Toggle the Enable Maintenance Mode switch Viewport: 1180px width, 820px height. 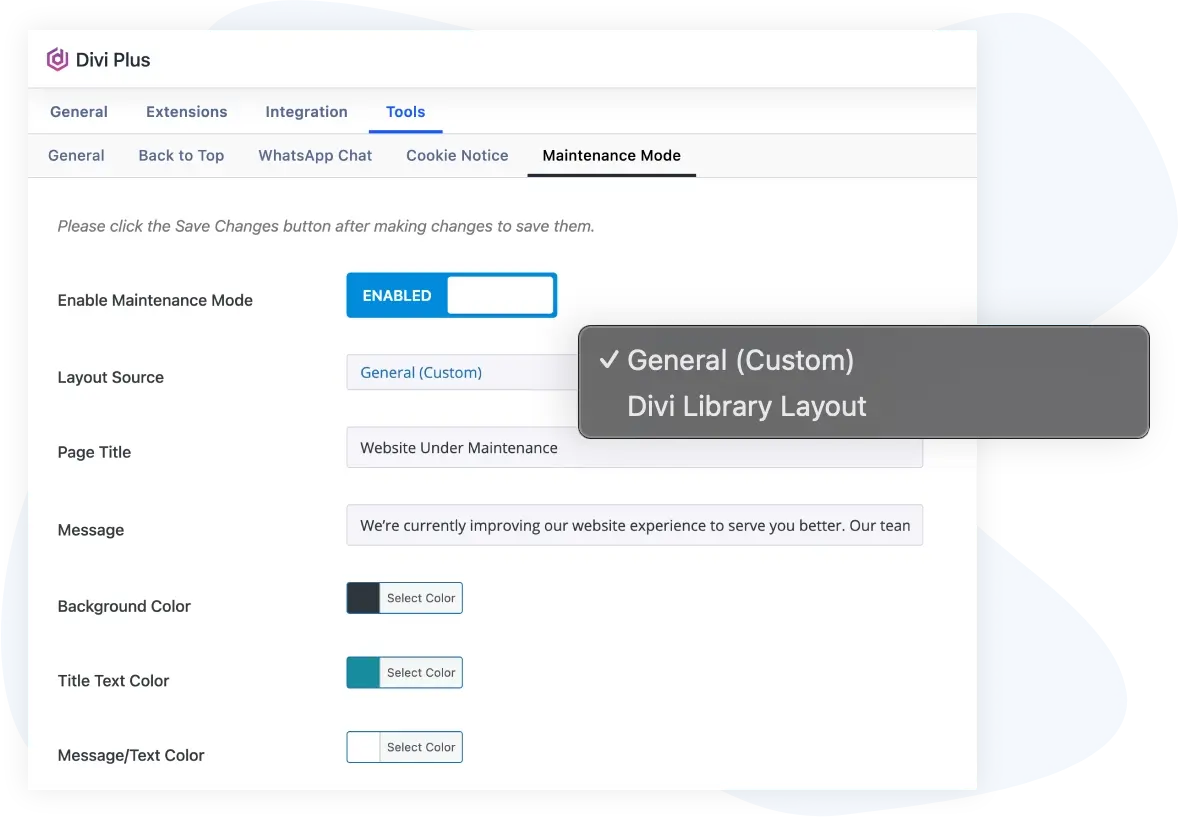452,295
